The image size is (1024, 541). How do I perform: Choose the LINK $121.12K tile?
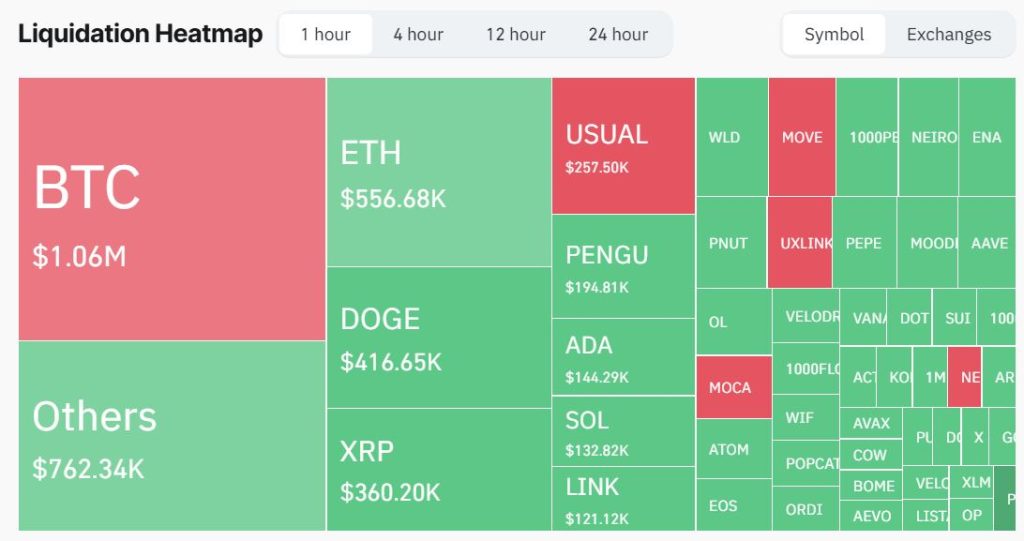pos(623,498)
